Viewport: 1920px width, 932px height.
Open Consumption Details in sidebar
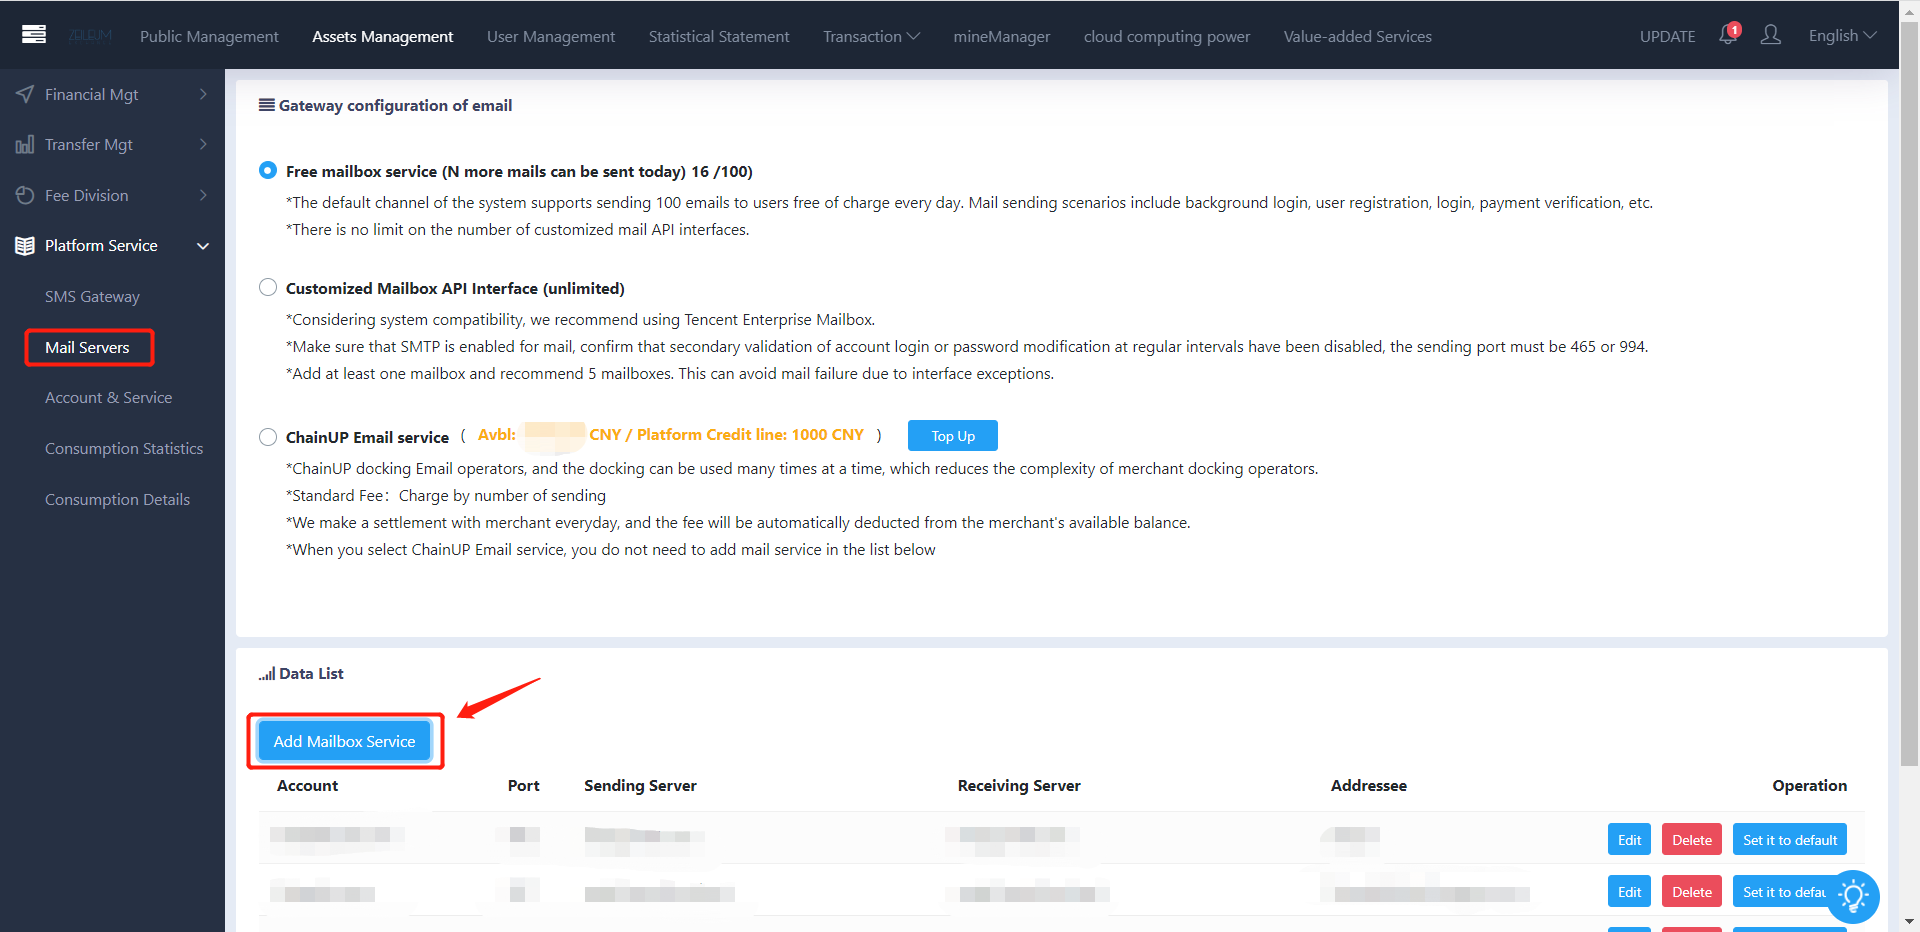tap(117, 500)
